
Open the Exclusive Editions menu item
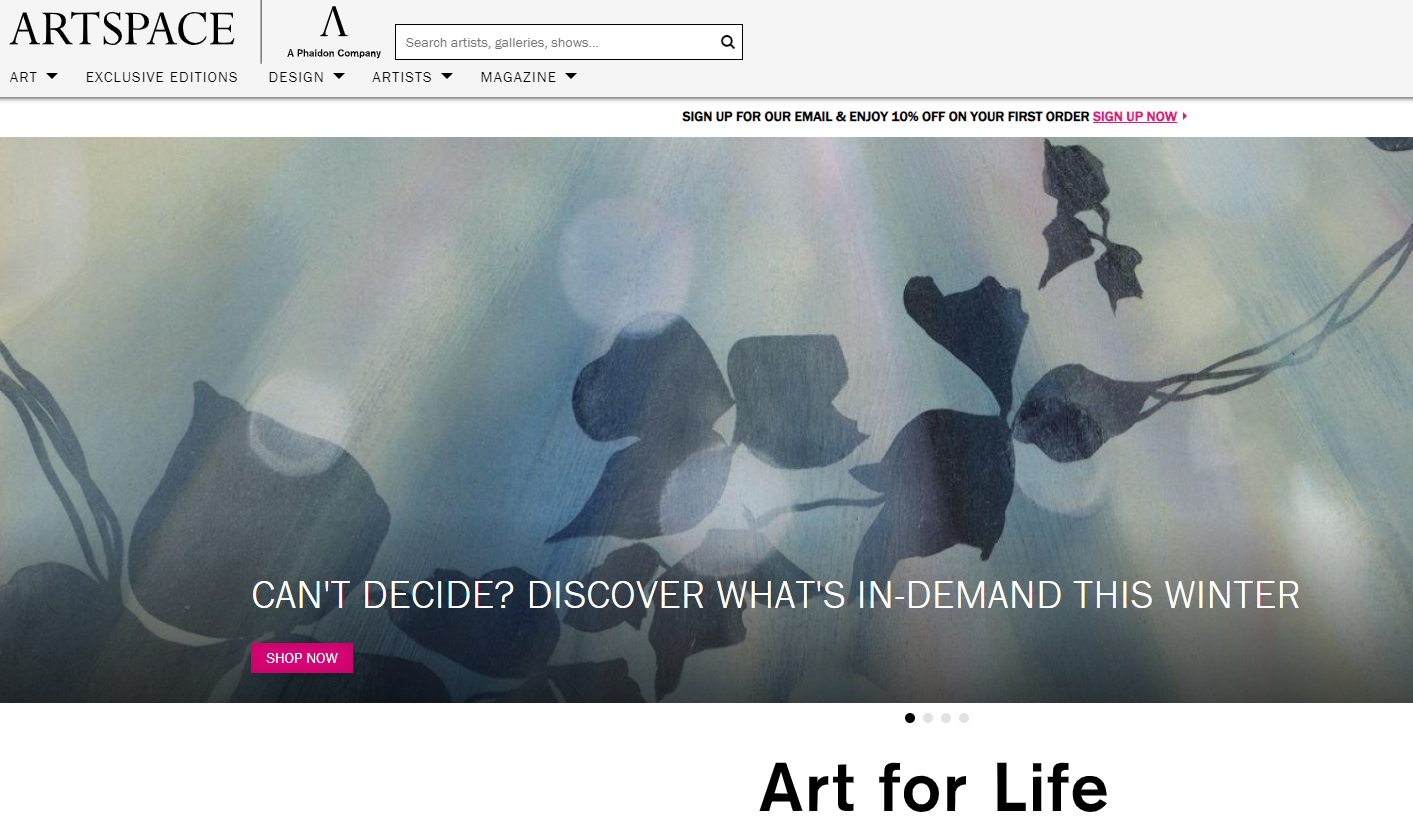(x=162, y=77)
